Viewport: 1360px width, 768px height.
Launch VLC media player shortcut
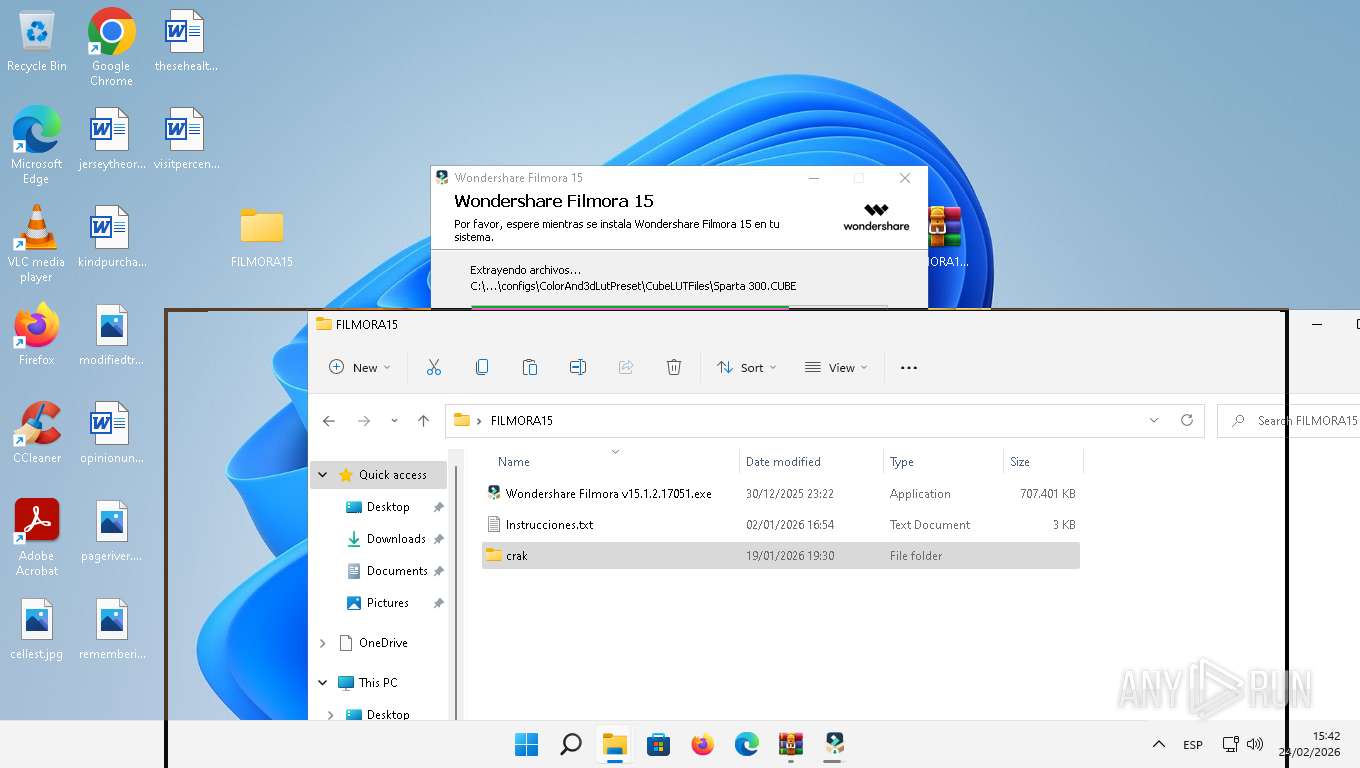click(36, 243)
